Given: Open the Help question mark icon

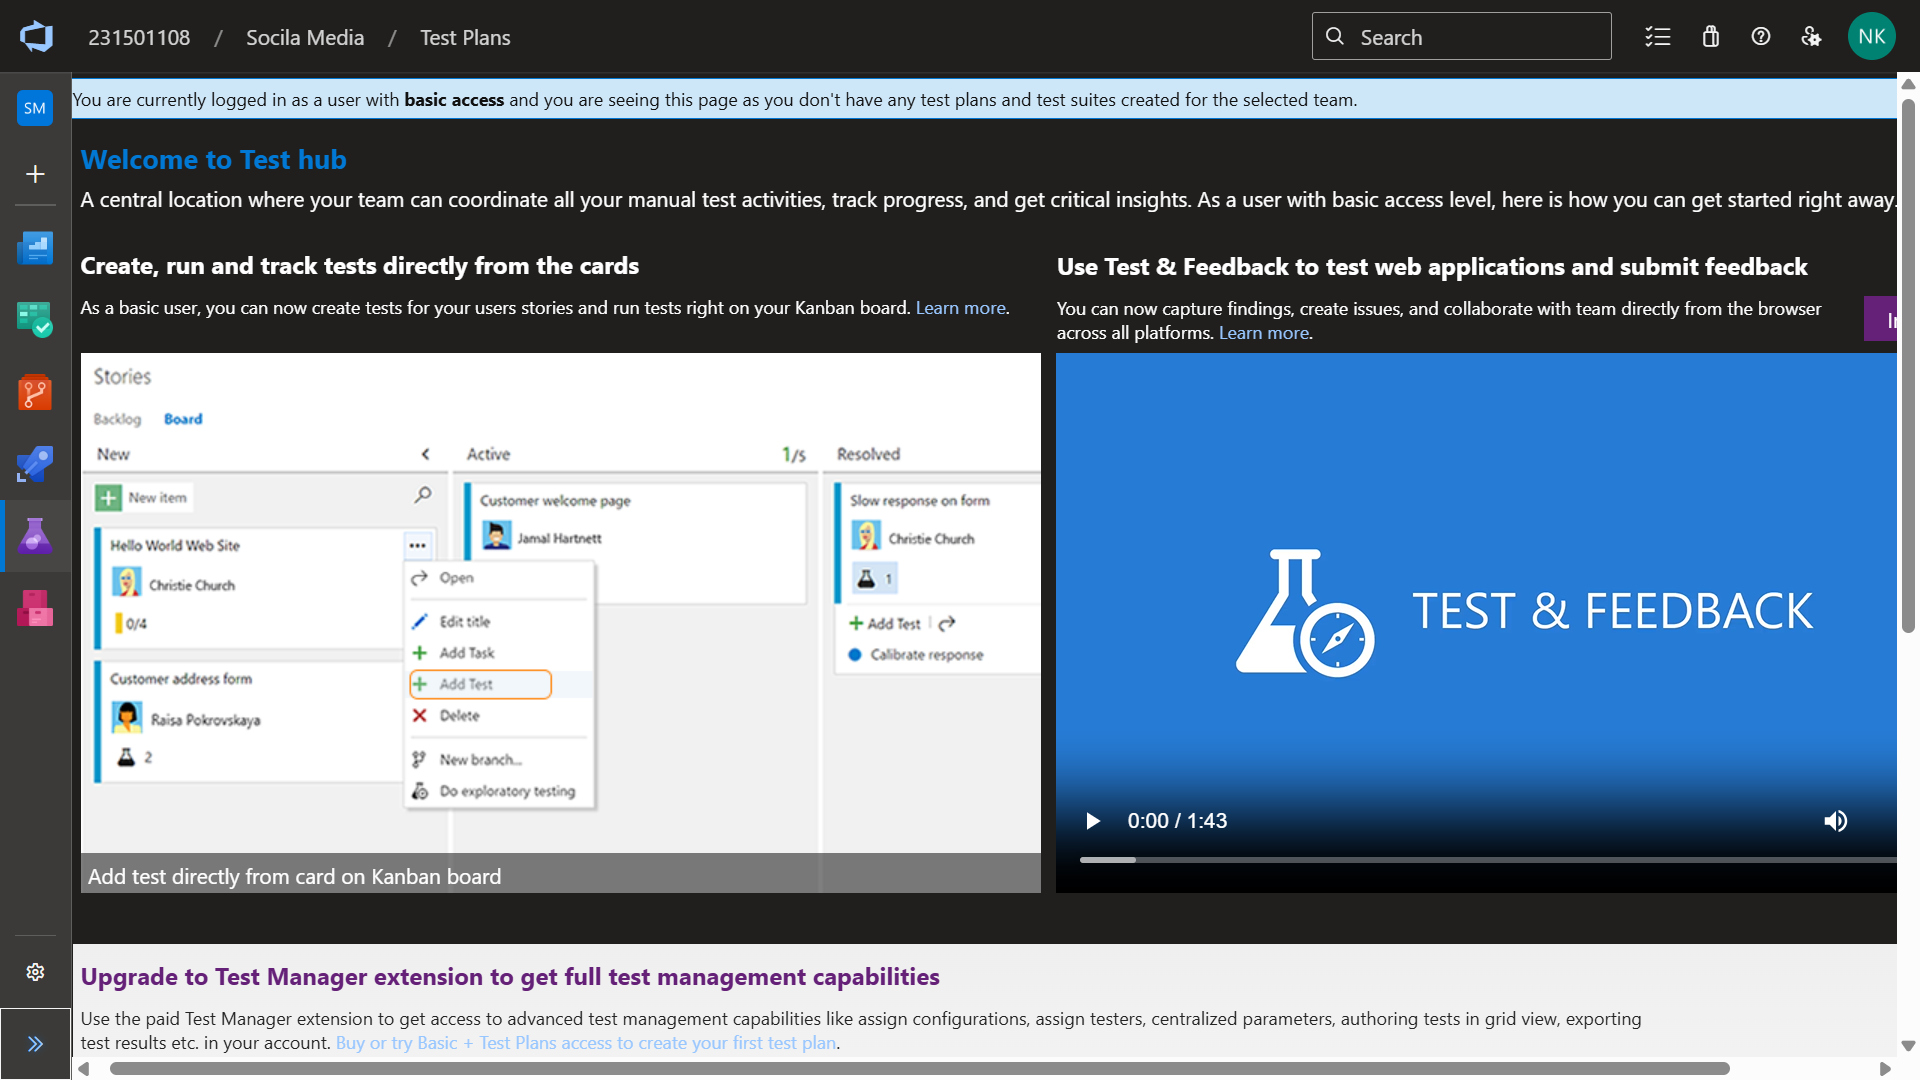Looking at the screenshot, I should click(1760, 37).
